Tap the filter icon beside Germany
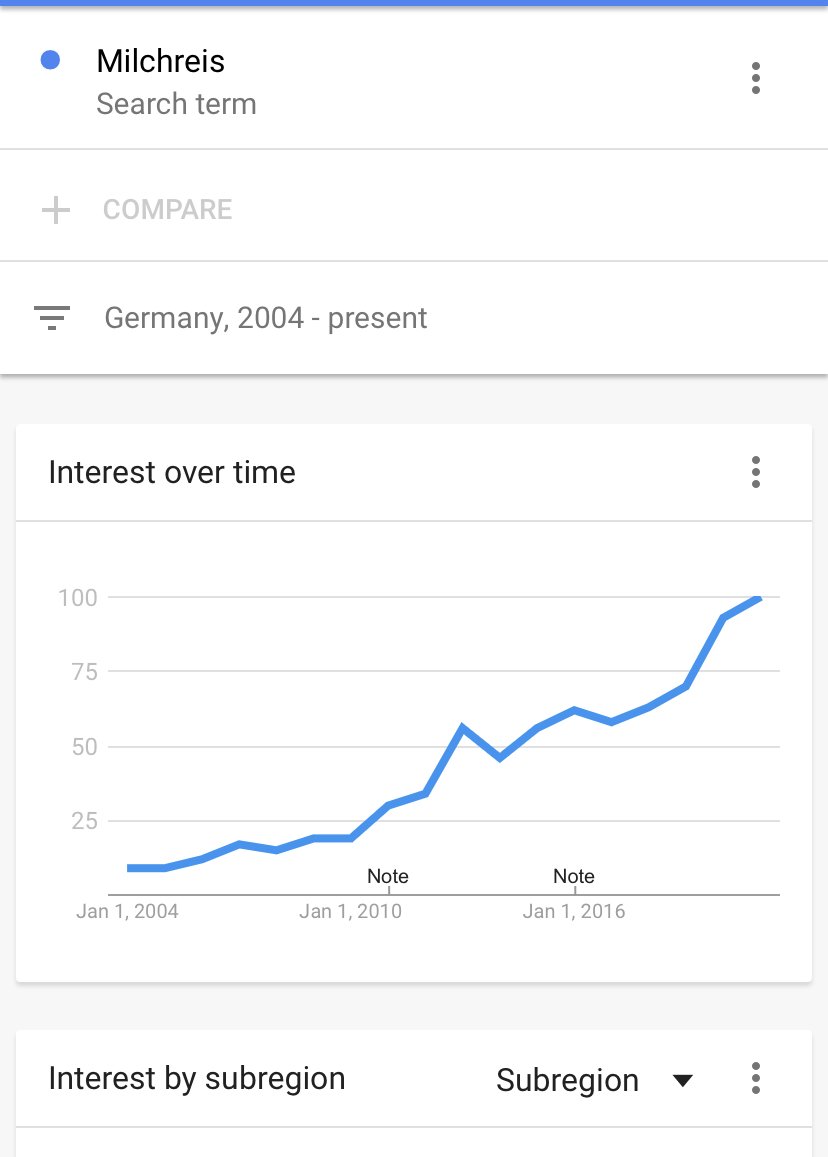The height and width of the screenshot is (1157, 828). click(x=52, y=318)
